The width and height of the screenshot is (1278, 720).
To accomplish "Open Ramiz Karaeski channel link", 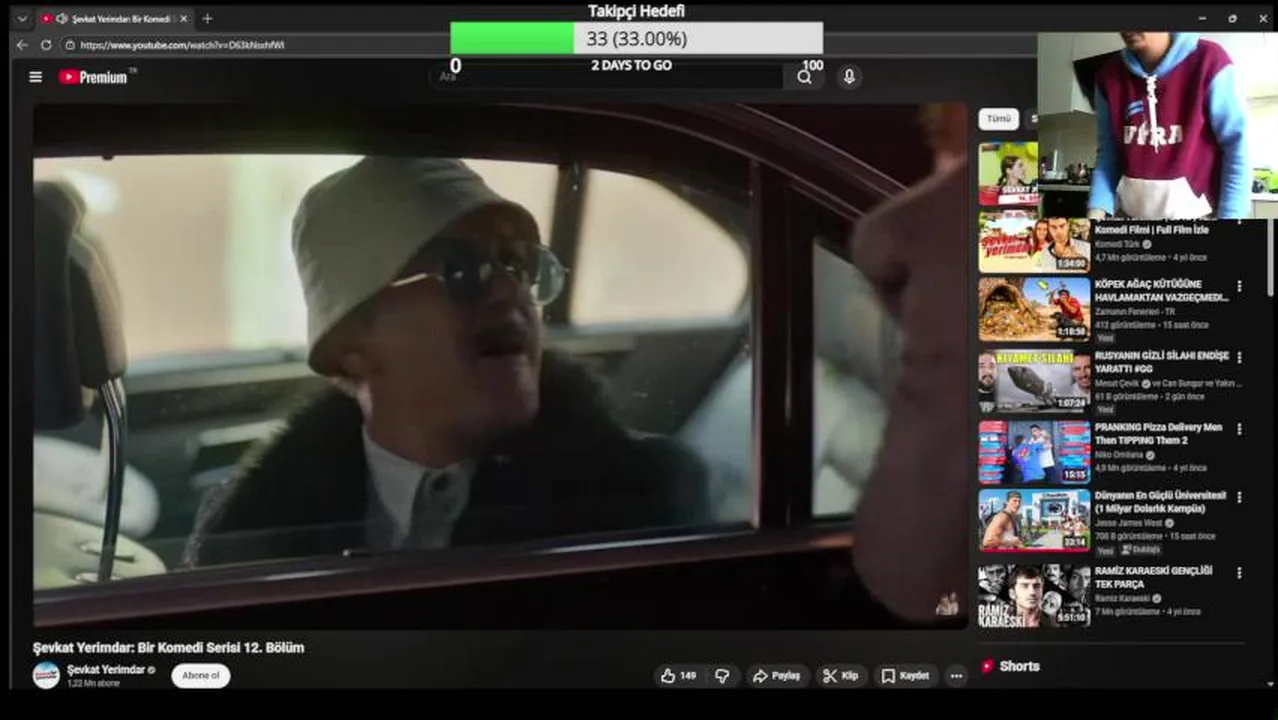I will [x=1122, y=598].
